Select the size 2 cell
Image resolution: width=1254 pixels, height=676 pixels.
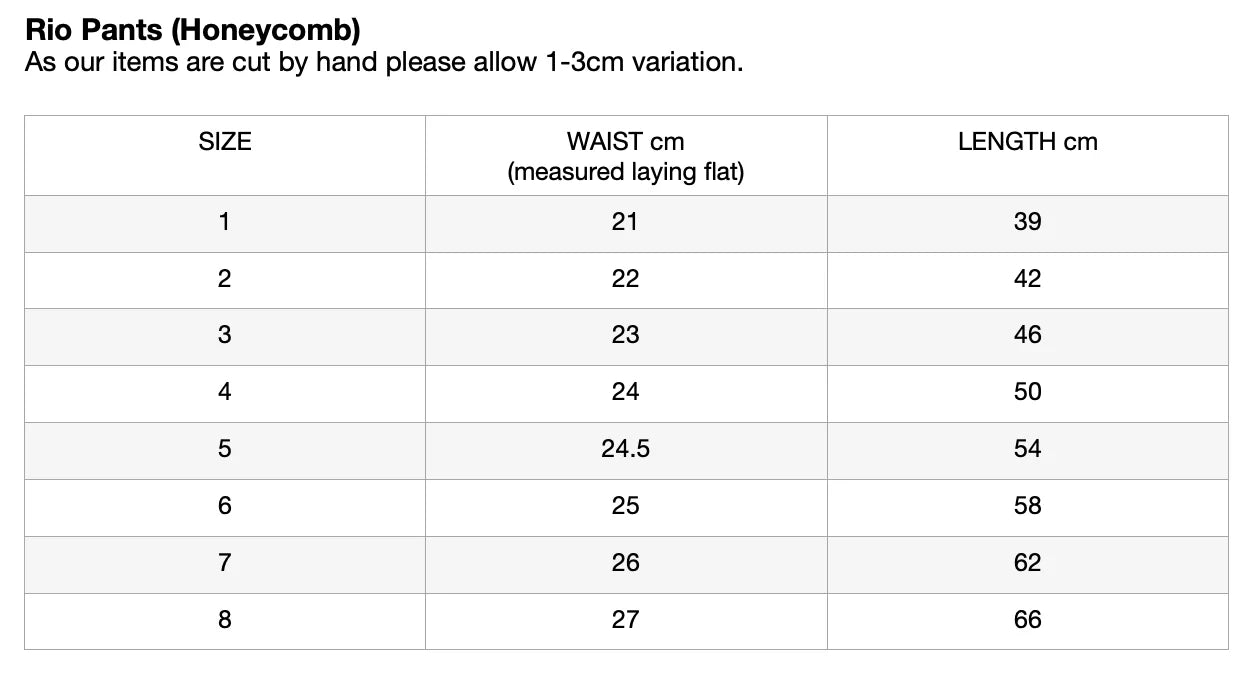click(x=225, y=279)
